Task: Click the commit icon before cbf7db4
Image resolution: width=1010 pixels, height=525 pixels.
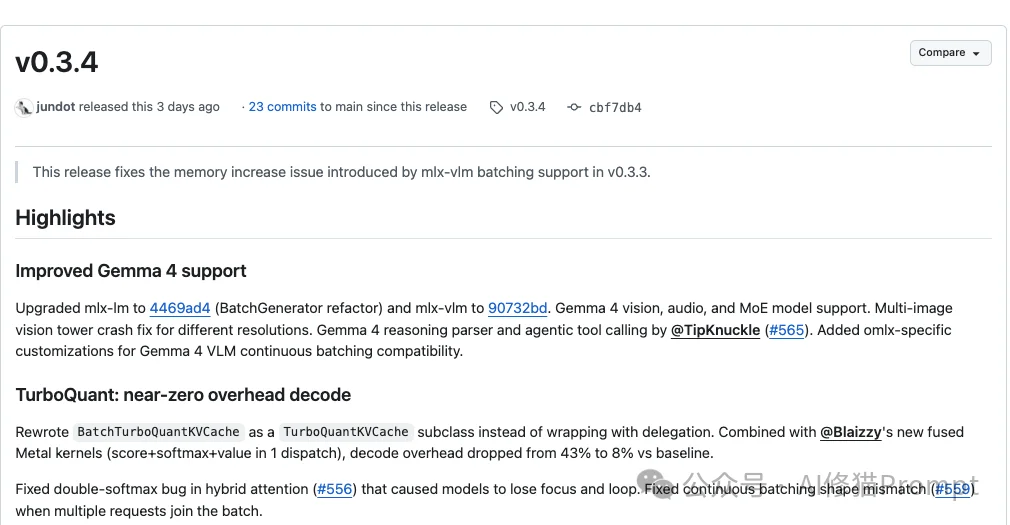Action: point(573,107)
